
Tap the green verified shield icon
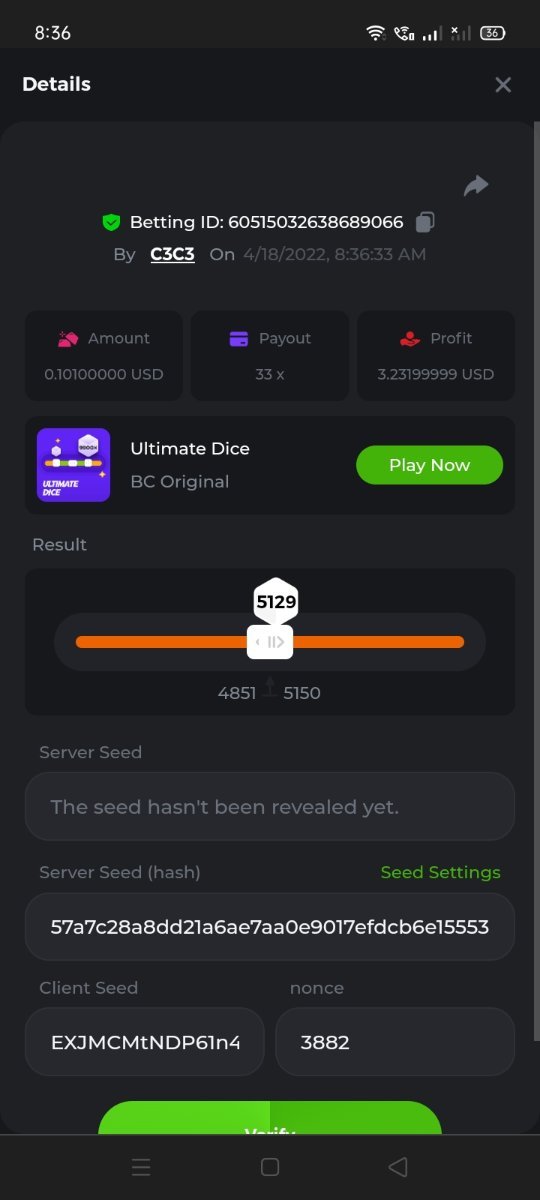[111, 222]
